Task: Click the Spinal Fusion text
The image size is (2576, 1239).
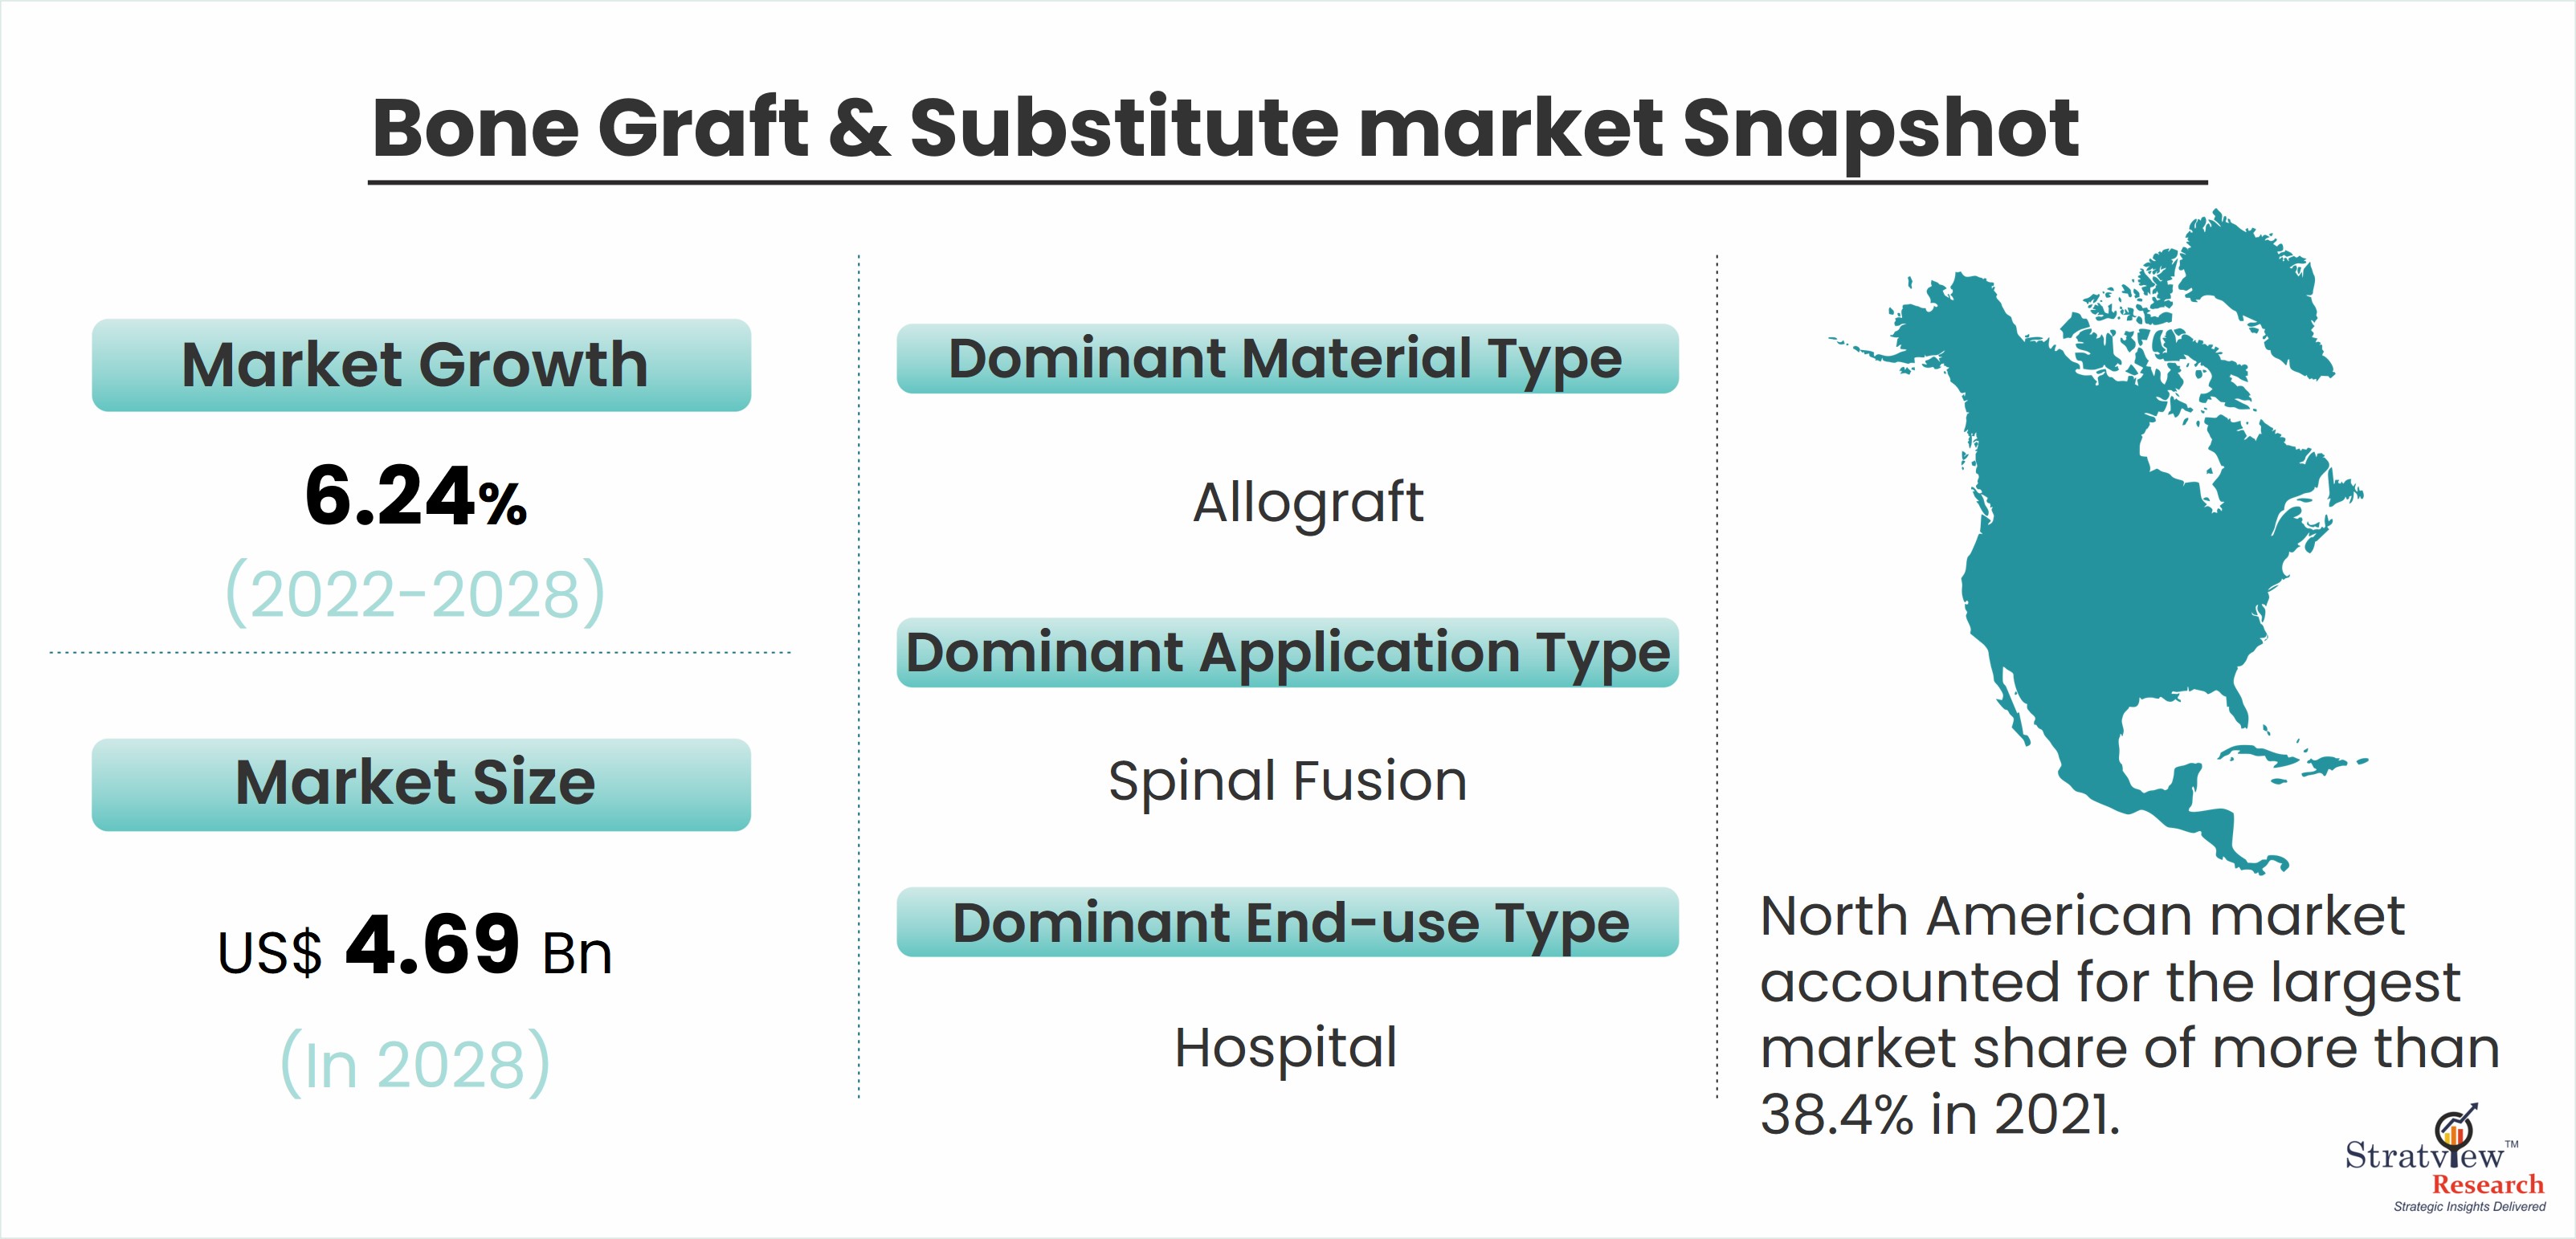Action: [x=1288, y=781]
